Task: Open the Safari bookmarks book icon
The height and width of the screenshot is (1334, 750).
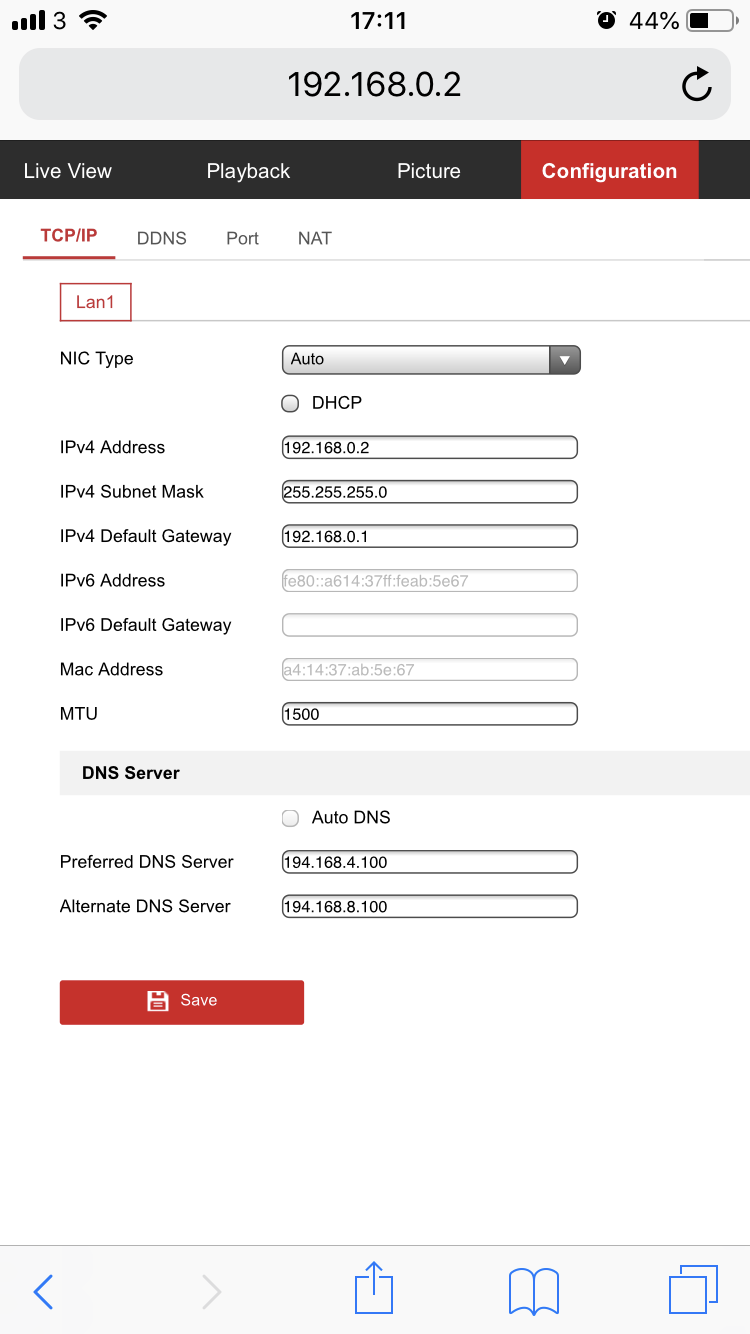Action: pos(534,1291)
